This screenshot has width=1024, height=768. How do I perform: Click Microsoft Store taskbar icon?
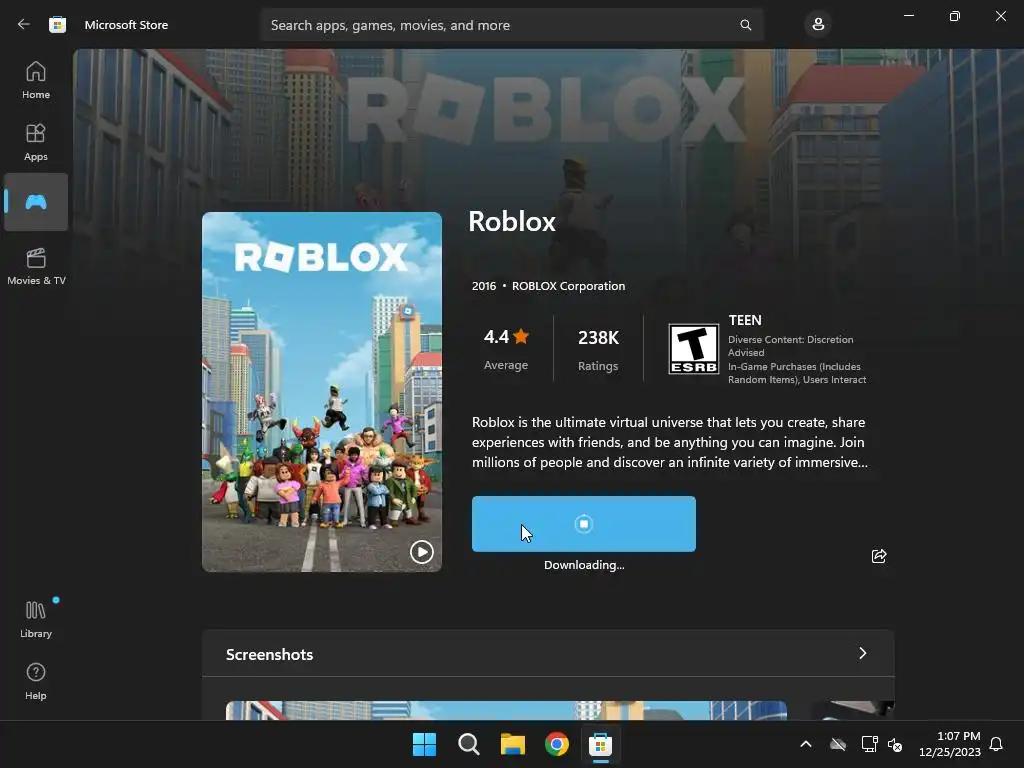pyautogui.click(x=601, y=744)
